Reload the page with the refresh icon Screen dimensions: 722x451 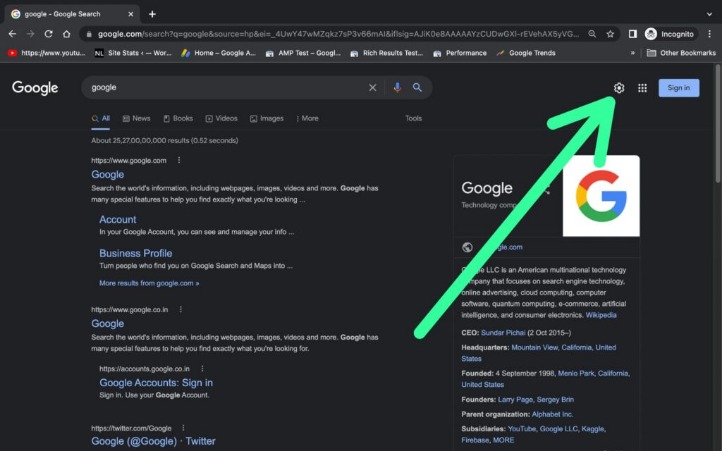click(49, 33)
